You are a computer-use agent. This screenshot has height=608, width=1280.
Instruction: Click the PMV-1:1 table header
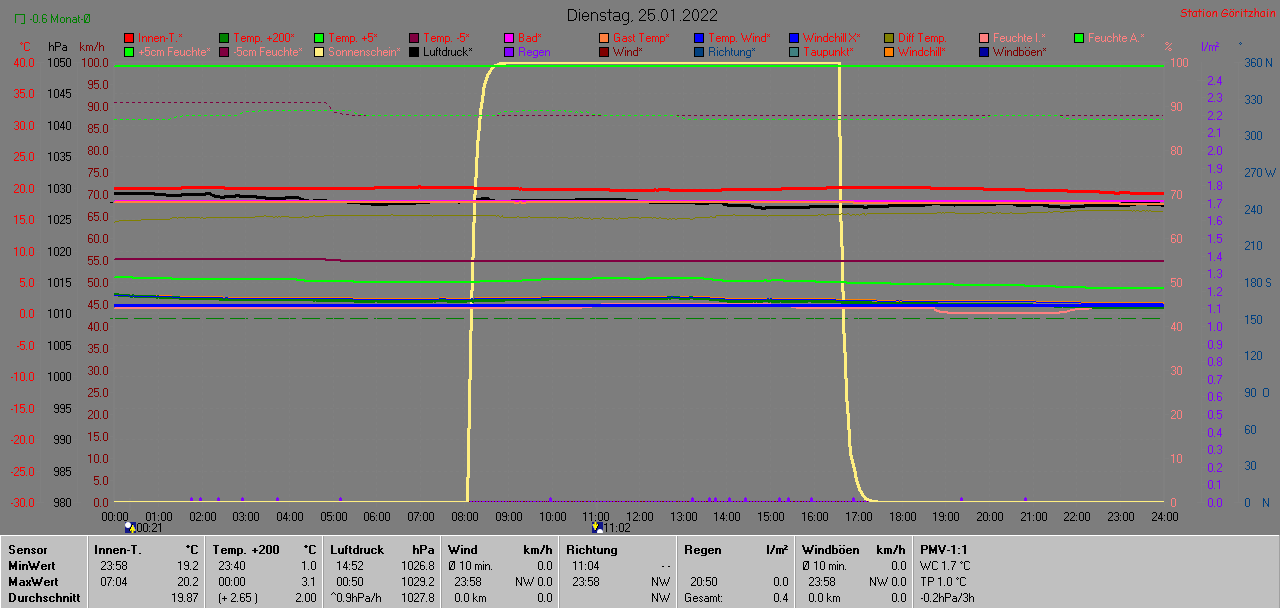[944, 550]
